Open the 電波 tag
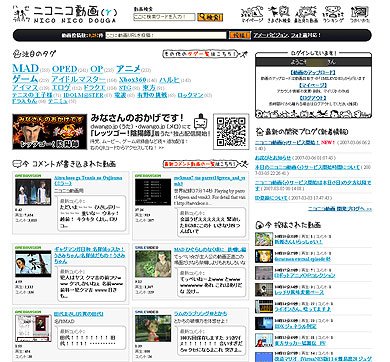390x362 pixels. coord(120,95)
